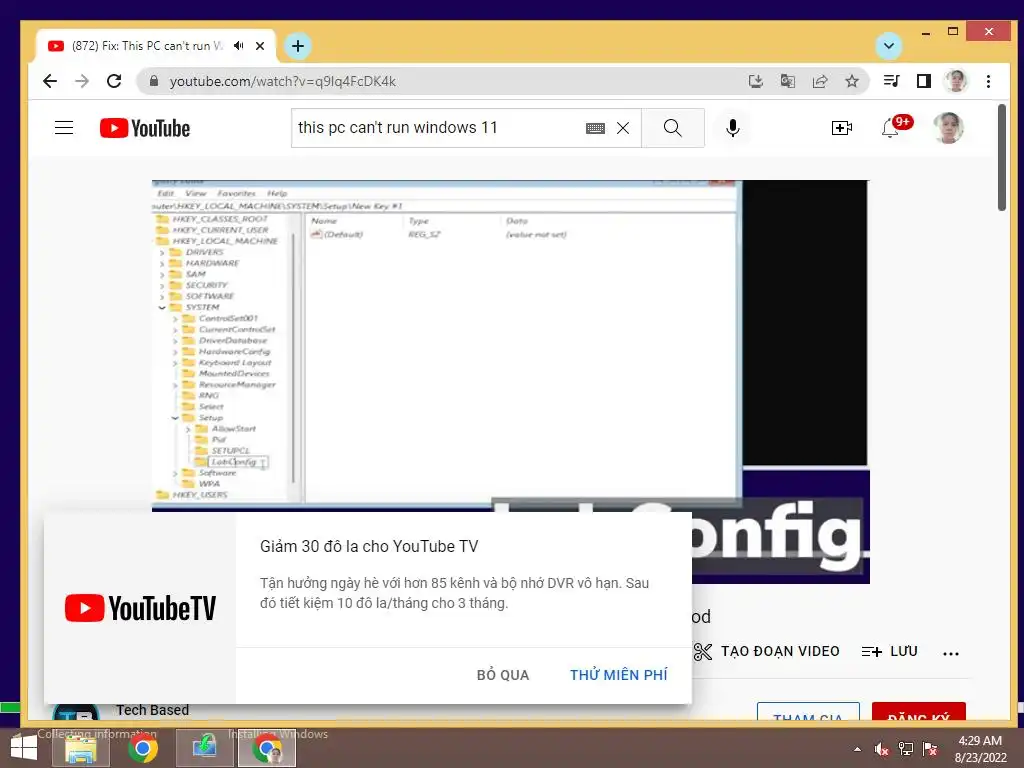
Task: Open the Tech Based channel name
Action: tap(153, 710)
